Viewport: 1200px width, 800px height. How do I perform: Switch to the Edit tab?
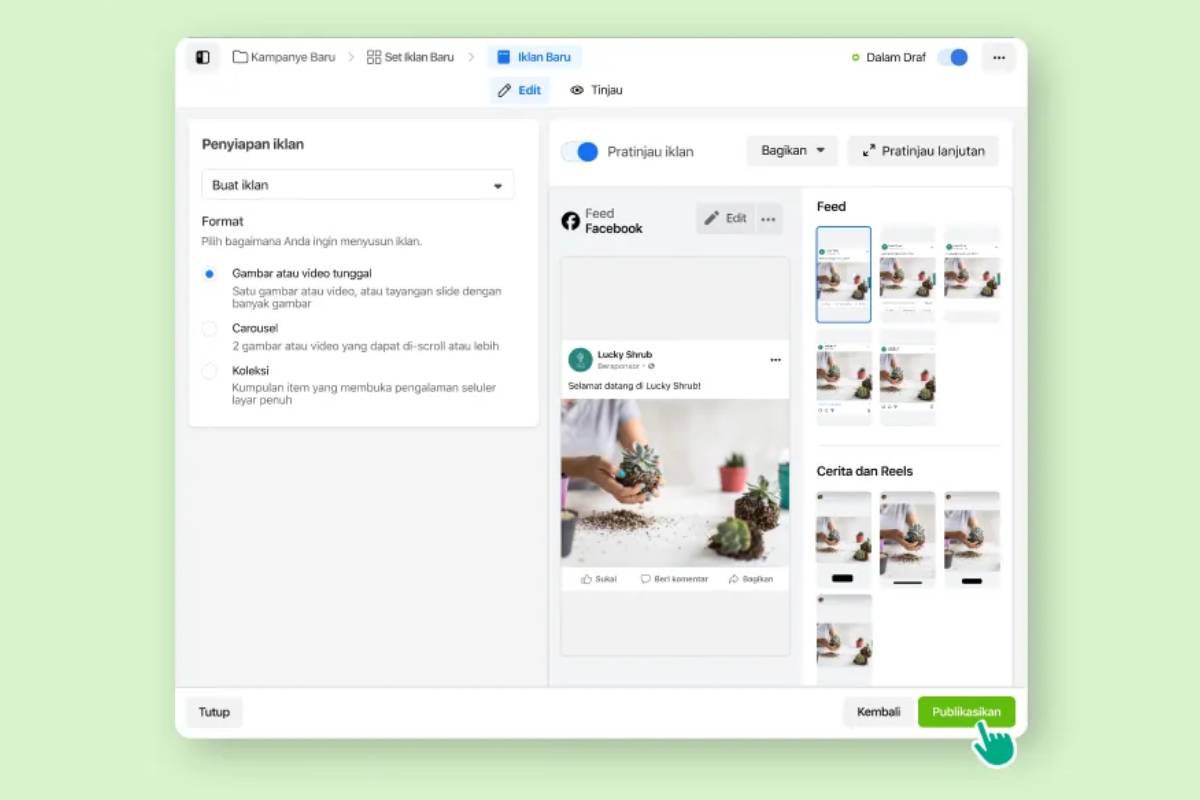pyautogui.click(x=519, y=90)
